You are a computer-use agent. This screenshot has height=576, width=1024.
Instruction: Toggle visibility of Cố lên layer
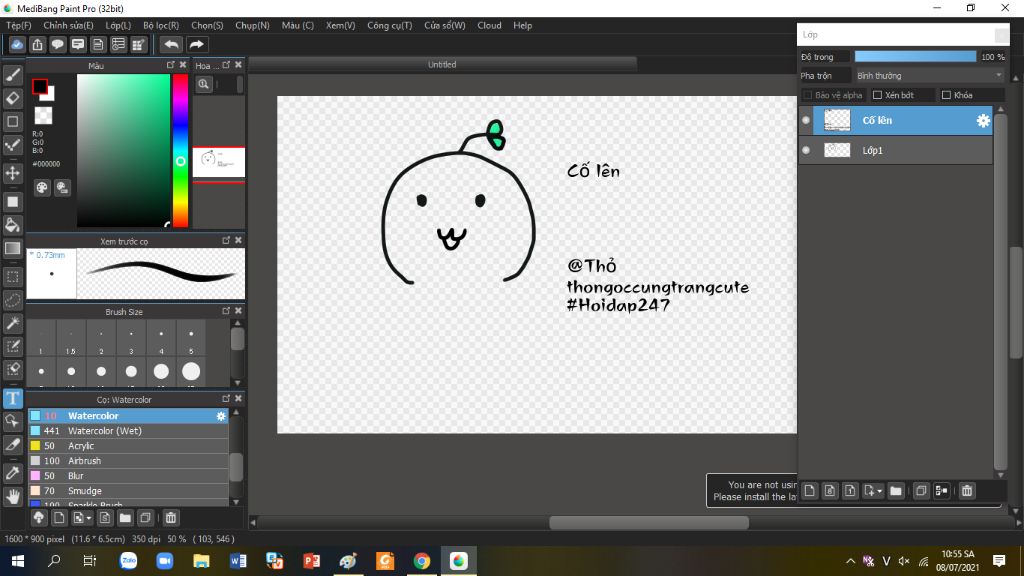click(x=806, y=120)
